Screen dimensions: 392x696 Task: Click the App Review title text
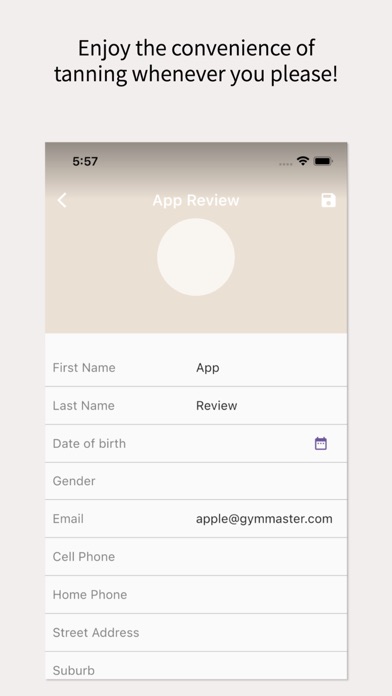click(196, 201)
